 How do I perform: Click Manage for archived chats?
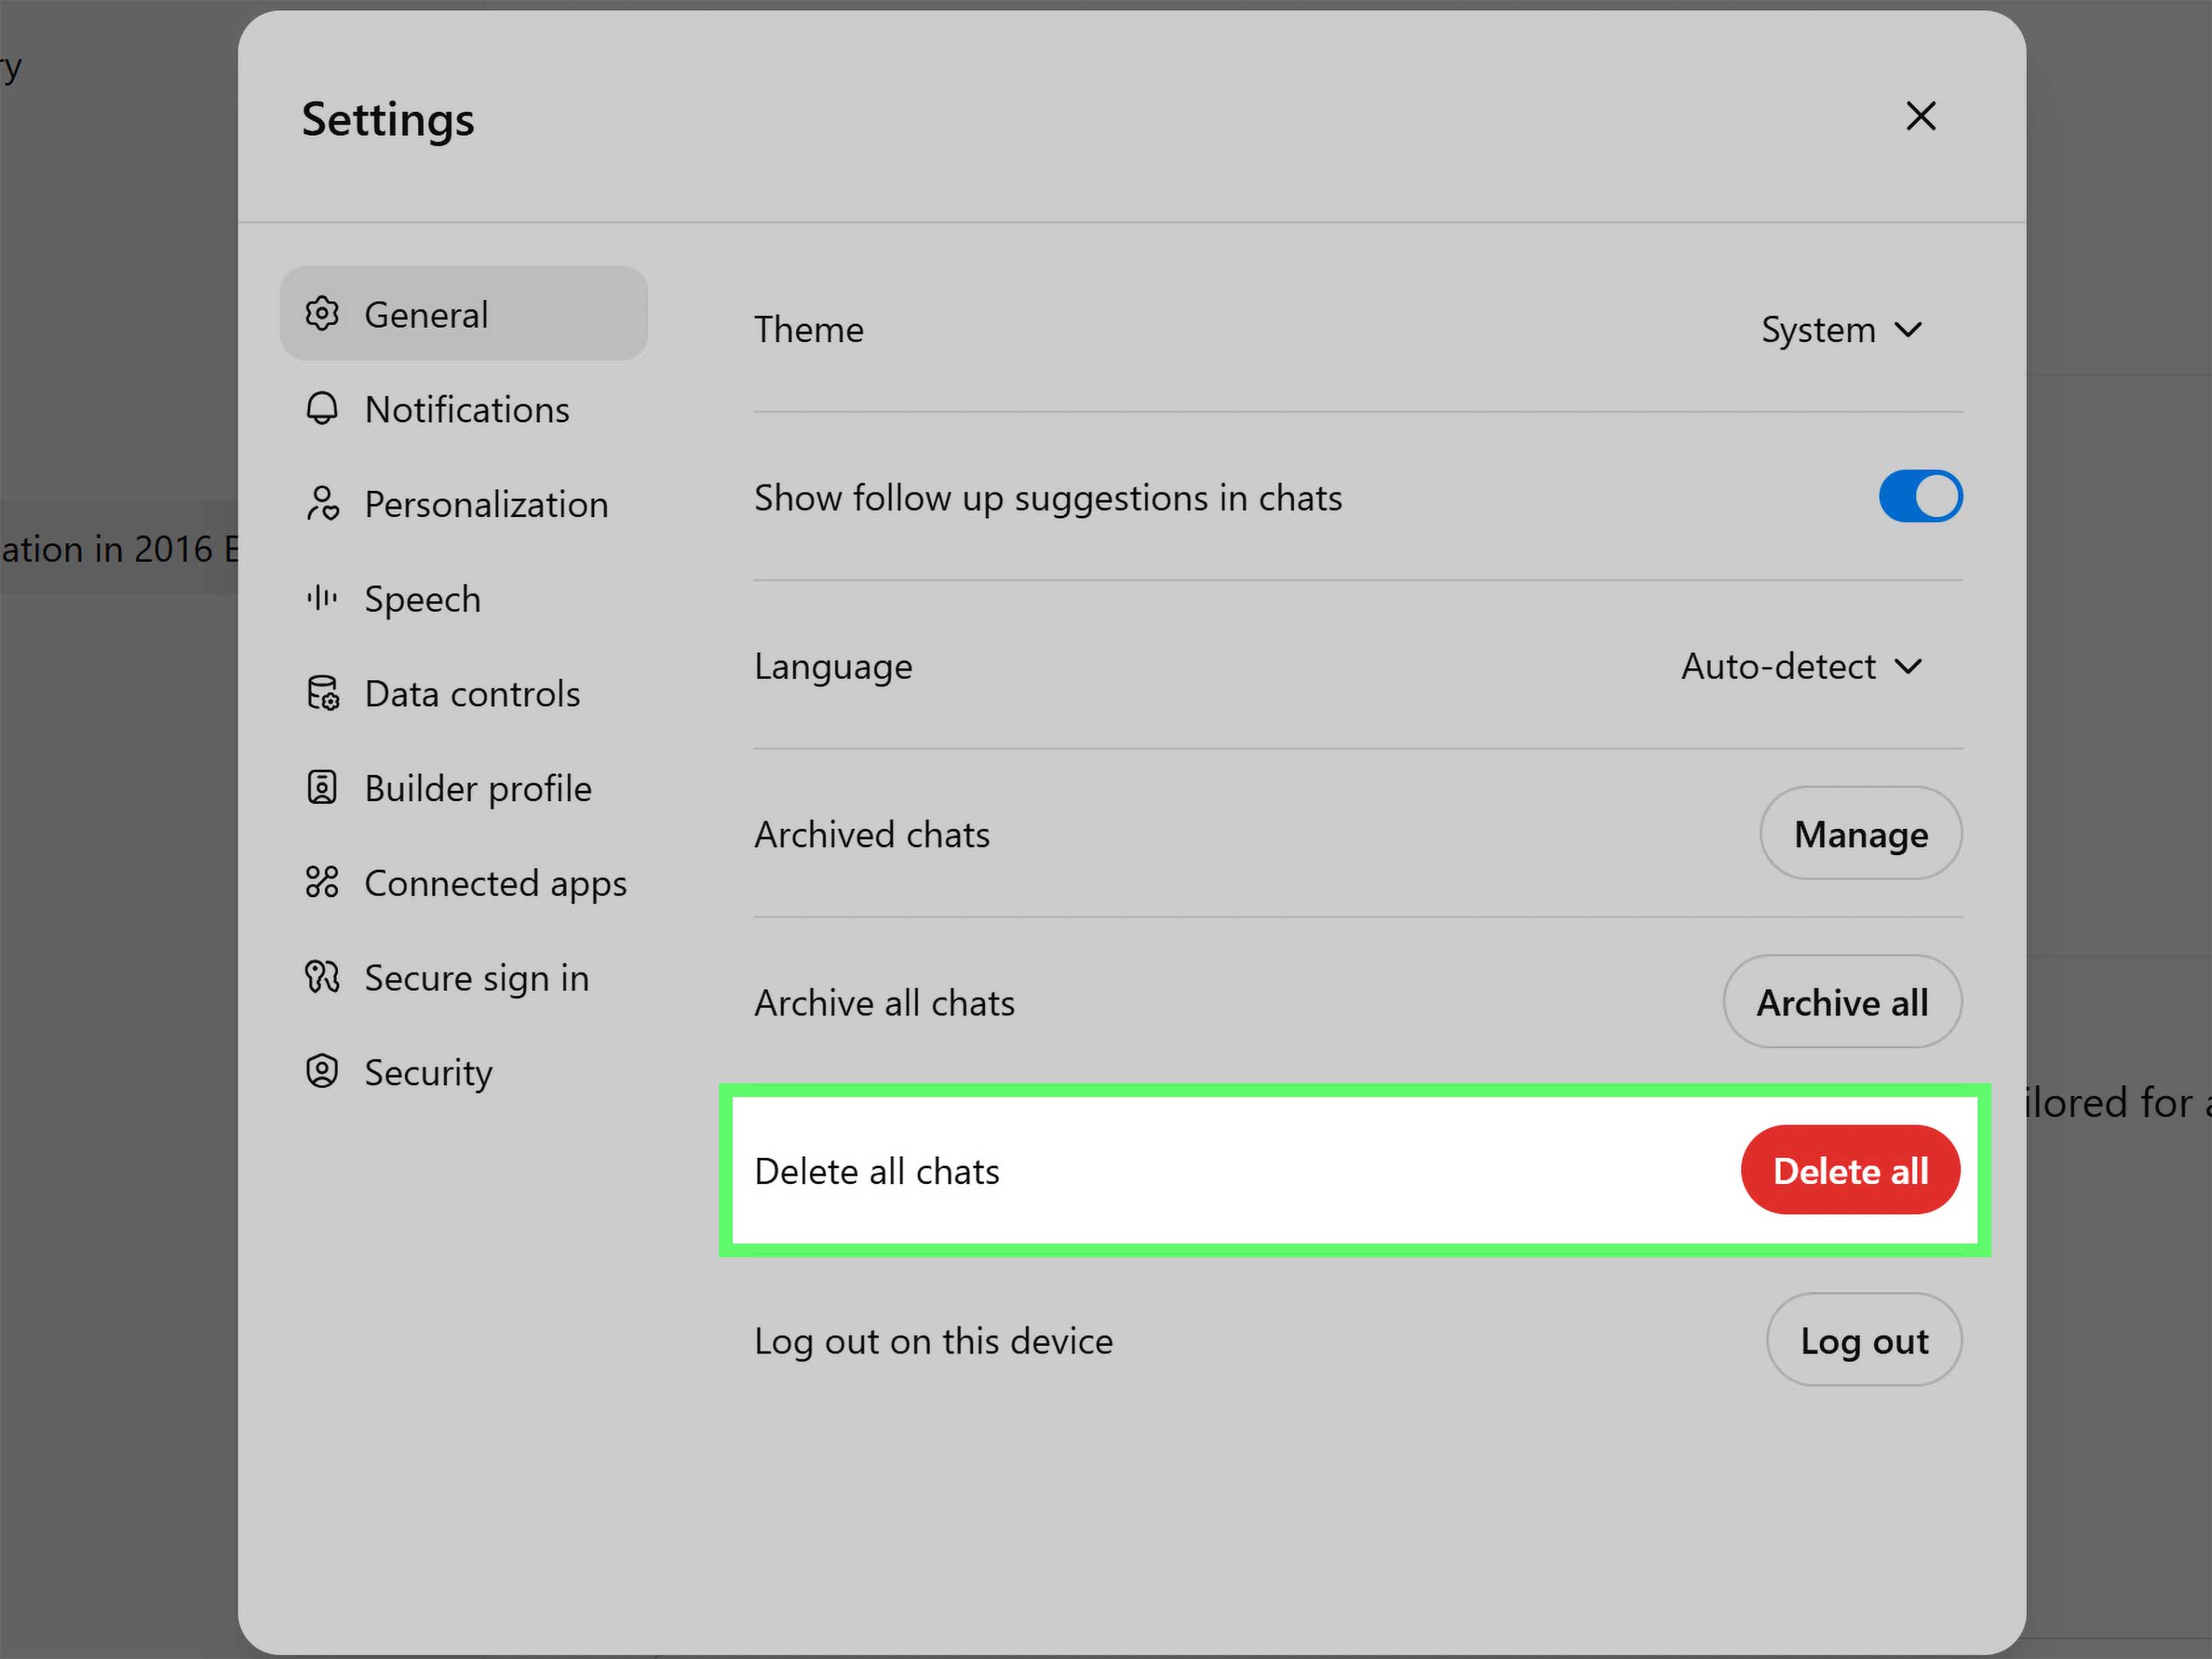click(x=1860, y=833)
